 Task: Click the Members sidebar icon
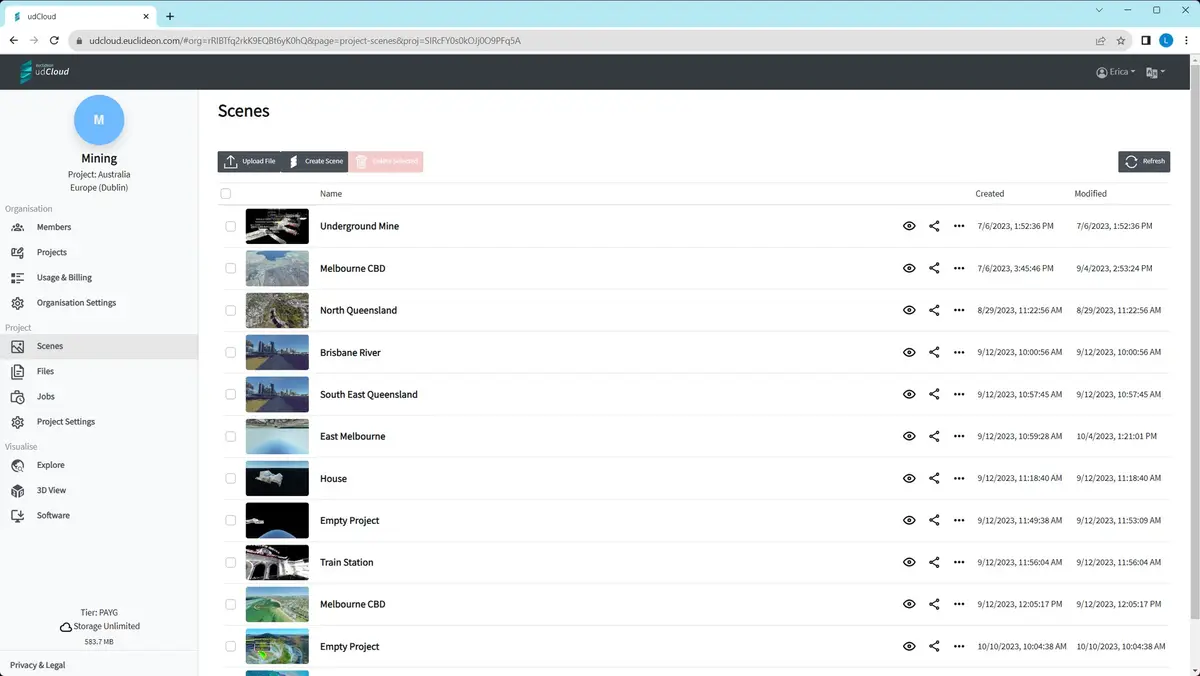point(17,227)
